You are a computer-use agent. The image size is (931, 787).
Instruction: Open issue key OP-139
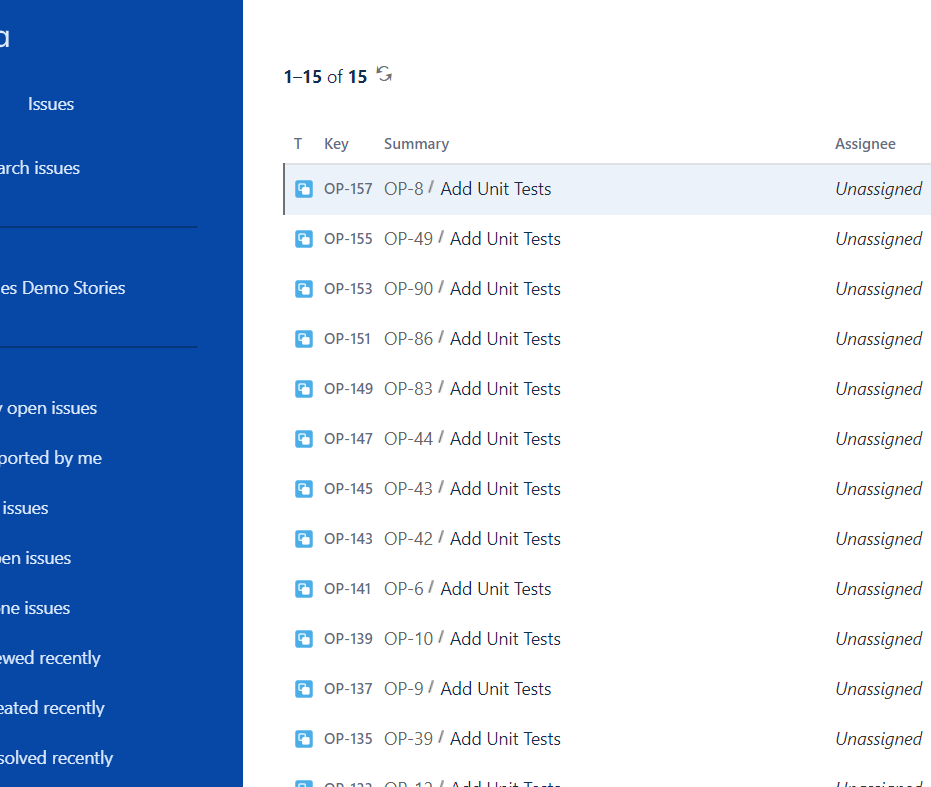click(348, 639)
